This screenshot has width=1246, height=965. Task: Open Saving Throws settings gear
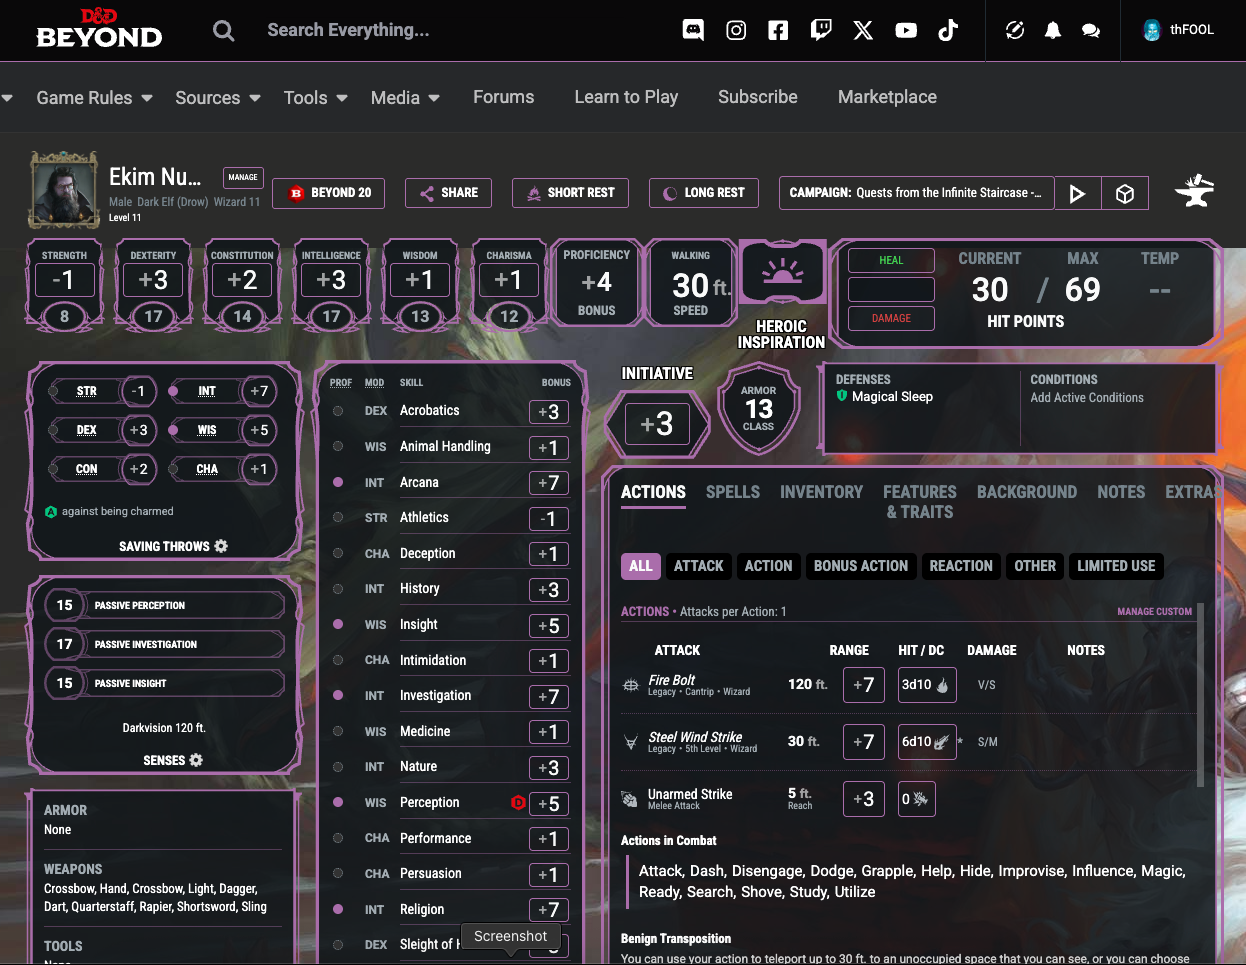221,546
